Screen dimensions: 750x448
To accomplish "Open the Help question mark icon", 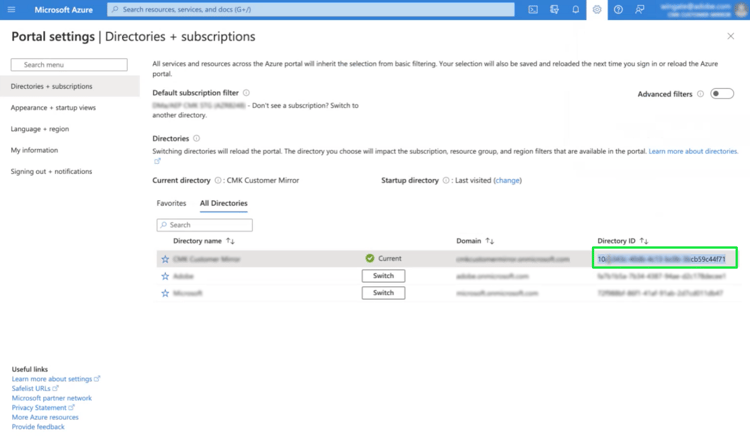I will click(618, 10).
